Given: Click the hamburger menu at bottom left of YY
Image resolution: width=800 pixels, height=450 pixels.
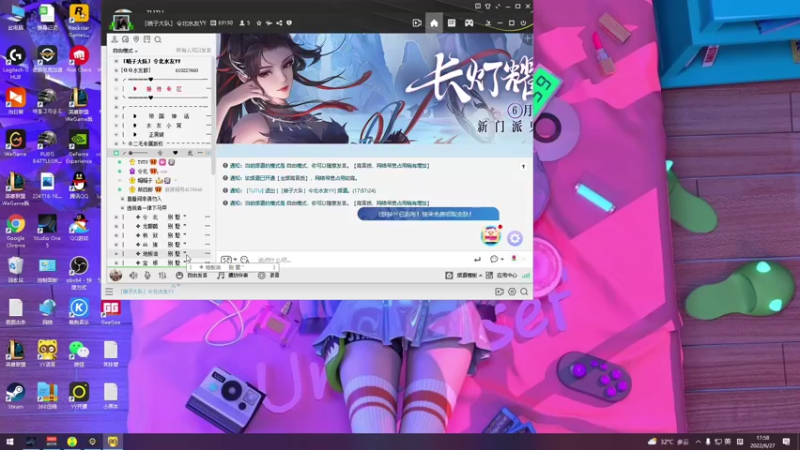Looking at the screenshot, I should click(109, 292).
